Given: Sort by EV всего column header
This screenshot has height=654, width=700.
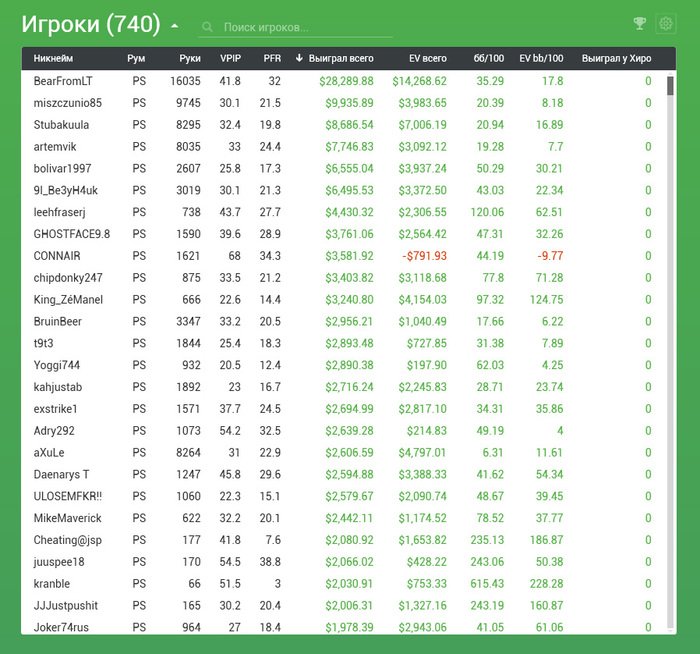Looking at the screenshot, I should tap(428, 58).
